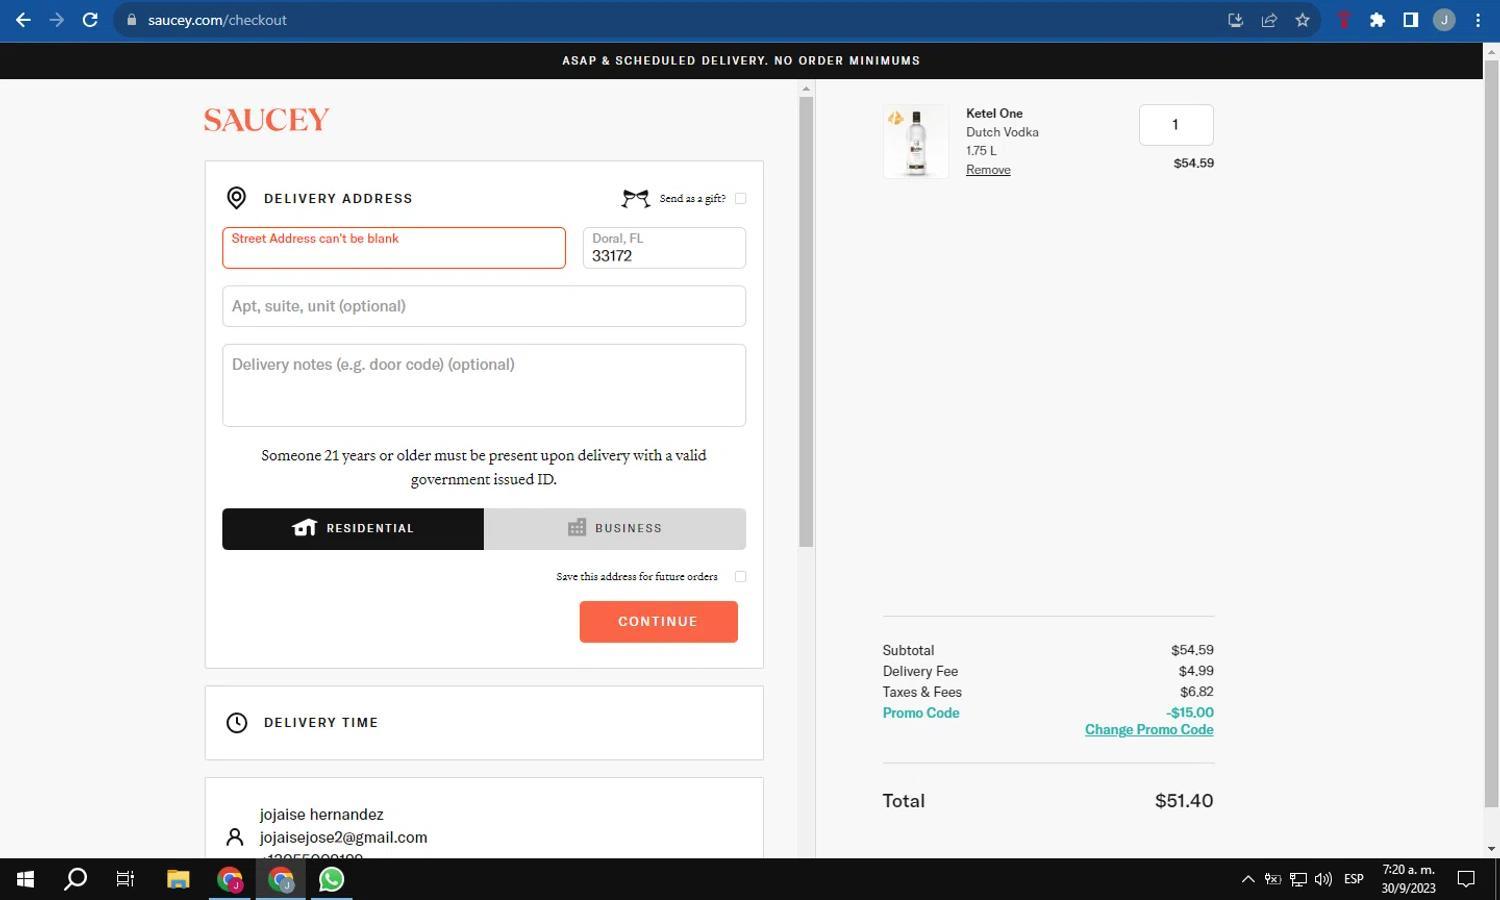Open the Chrome three-dot menu
Image resolution: width=1500 pixels, height=900 pixels.
coord(1478,20)
